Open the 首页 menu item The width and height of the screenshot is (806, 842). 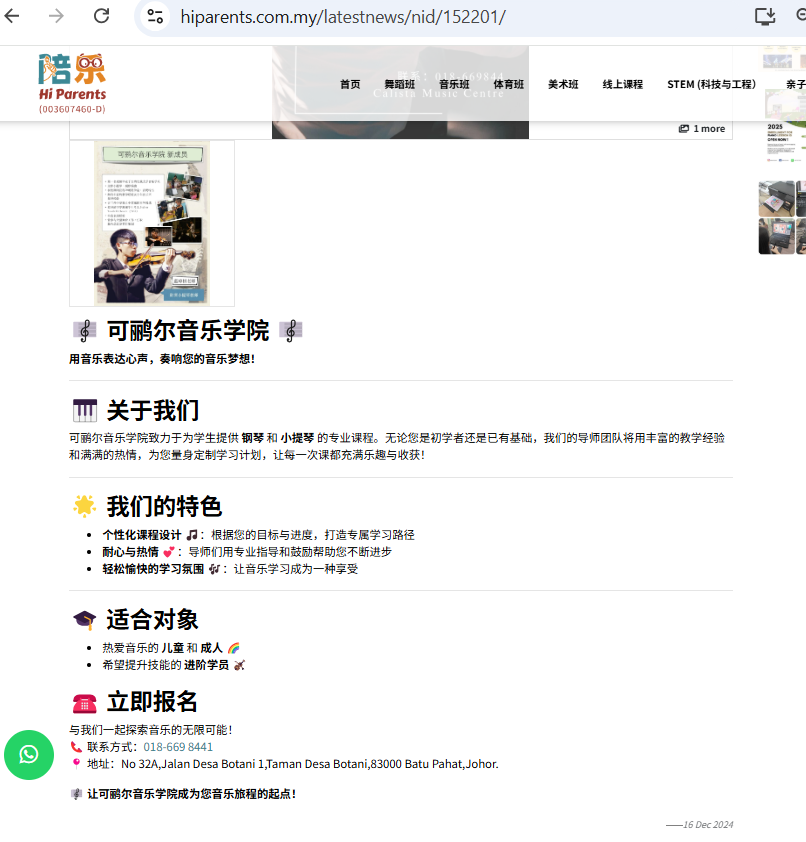tap(350, 84)
